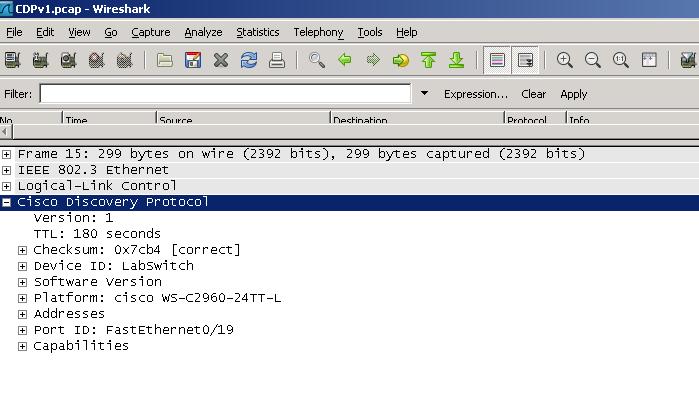Click the Zoom in toolbar icon
Screen dimensions: 699x414
click(x=565, y=61)
